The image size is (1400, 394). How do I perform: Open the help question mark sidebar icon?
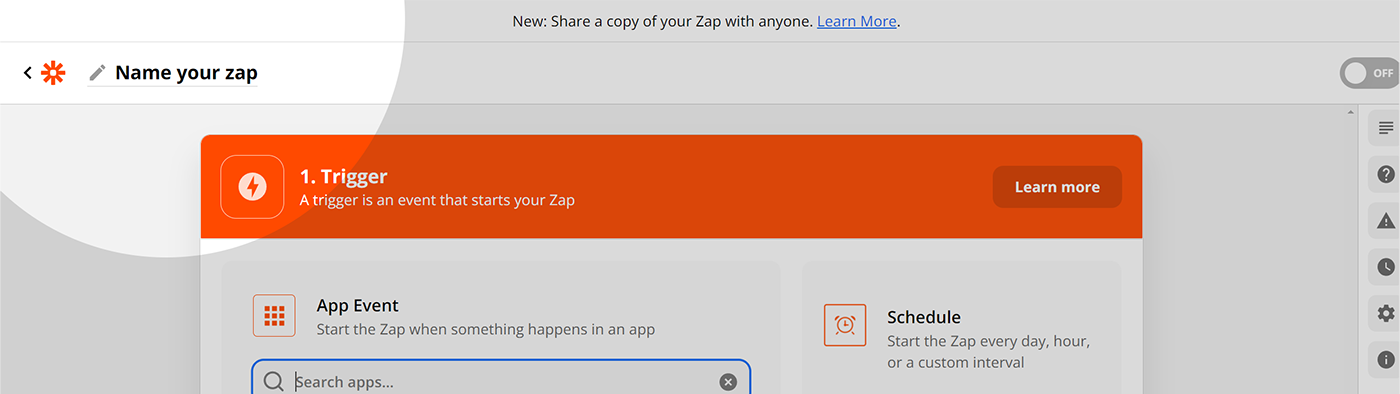[1386, 175]
